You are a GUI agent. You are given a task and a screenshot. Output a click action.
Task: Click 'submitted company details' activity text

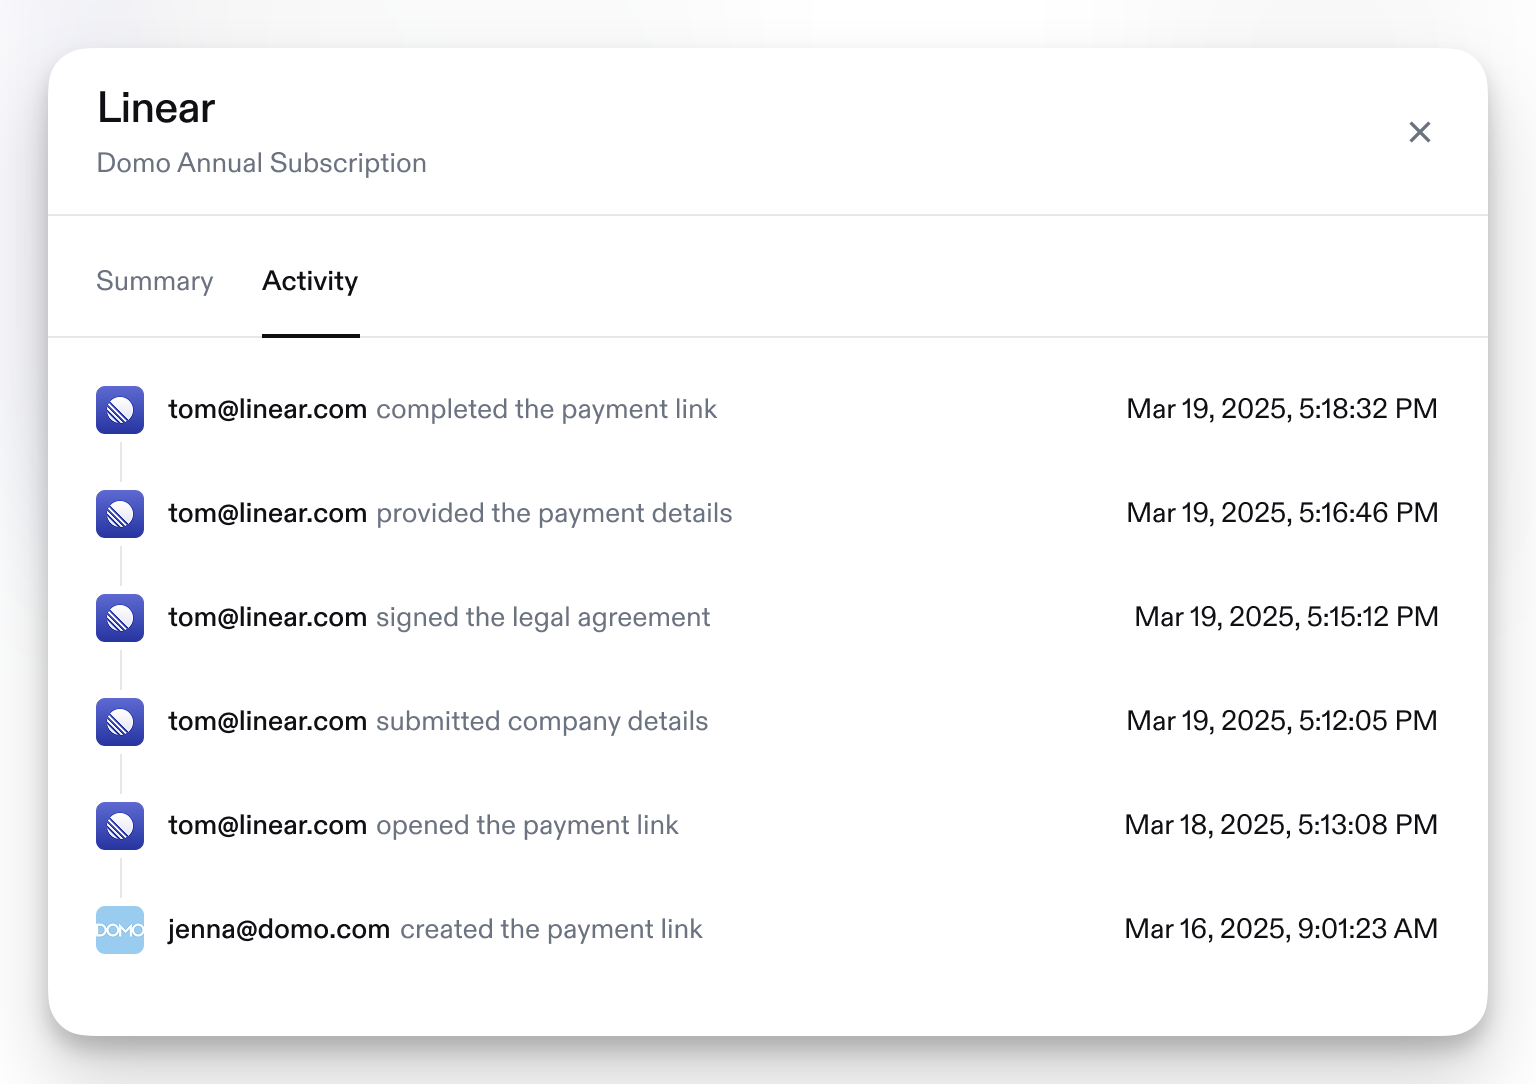click(542, 722)
